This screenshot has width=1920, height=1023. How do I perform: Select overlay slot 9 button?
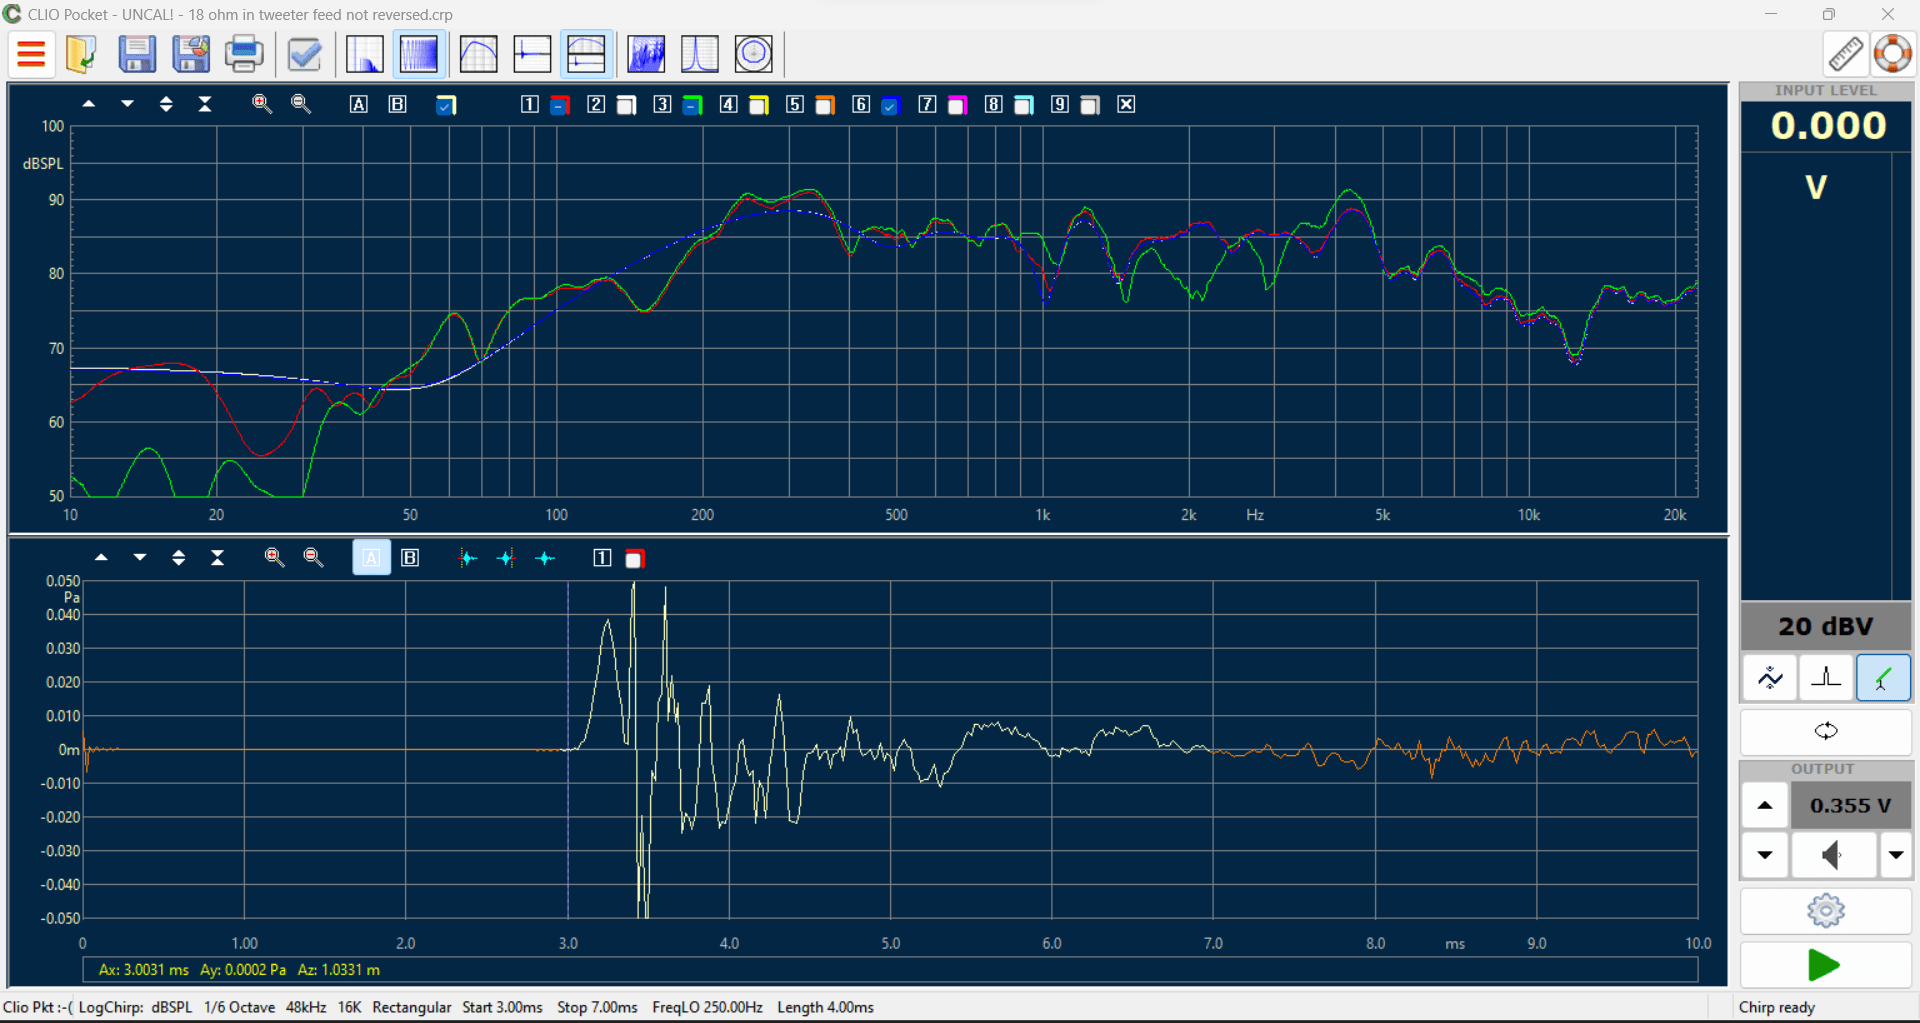1060,104
